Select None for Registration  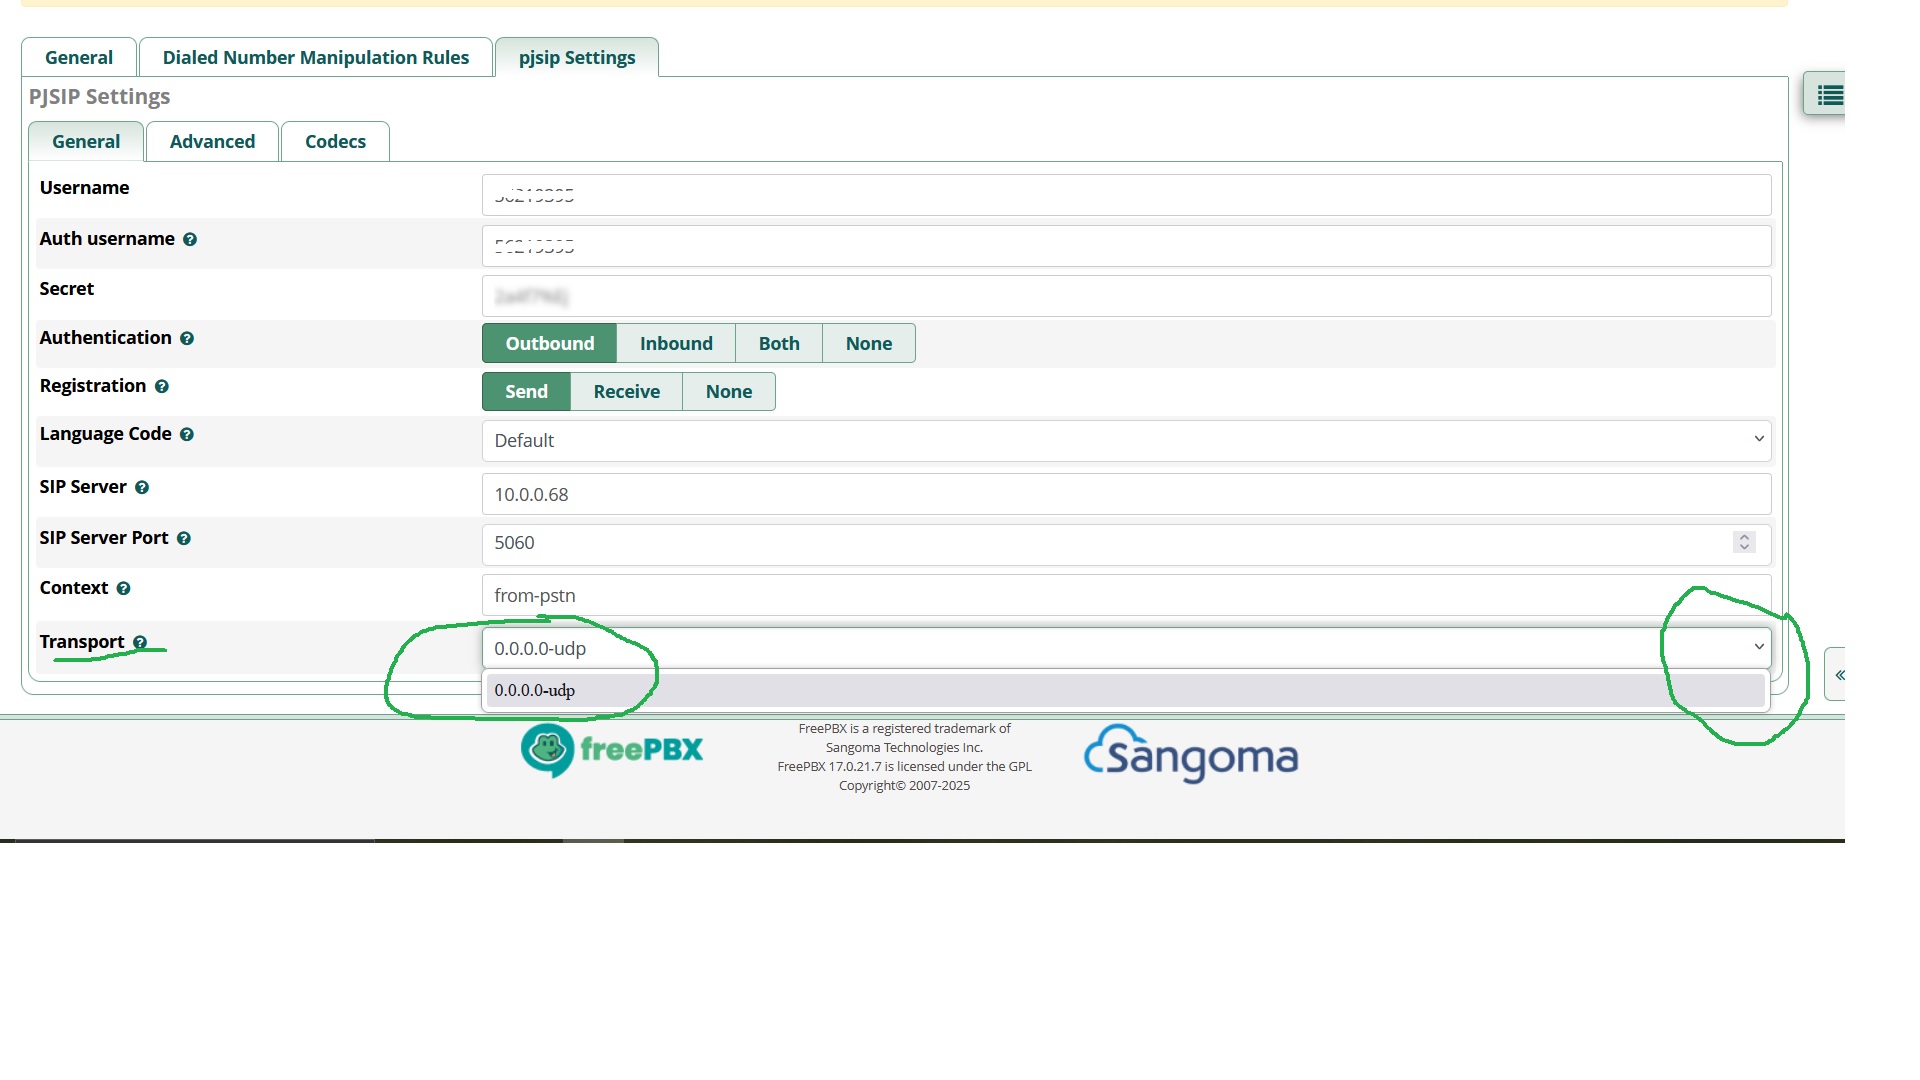tap(728, 392)
